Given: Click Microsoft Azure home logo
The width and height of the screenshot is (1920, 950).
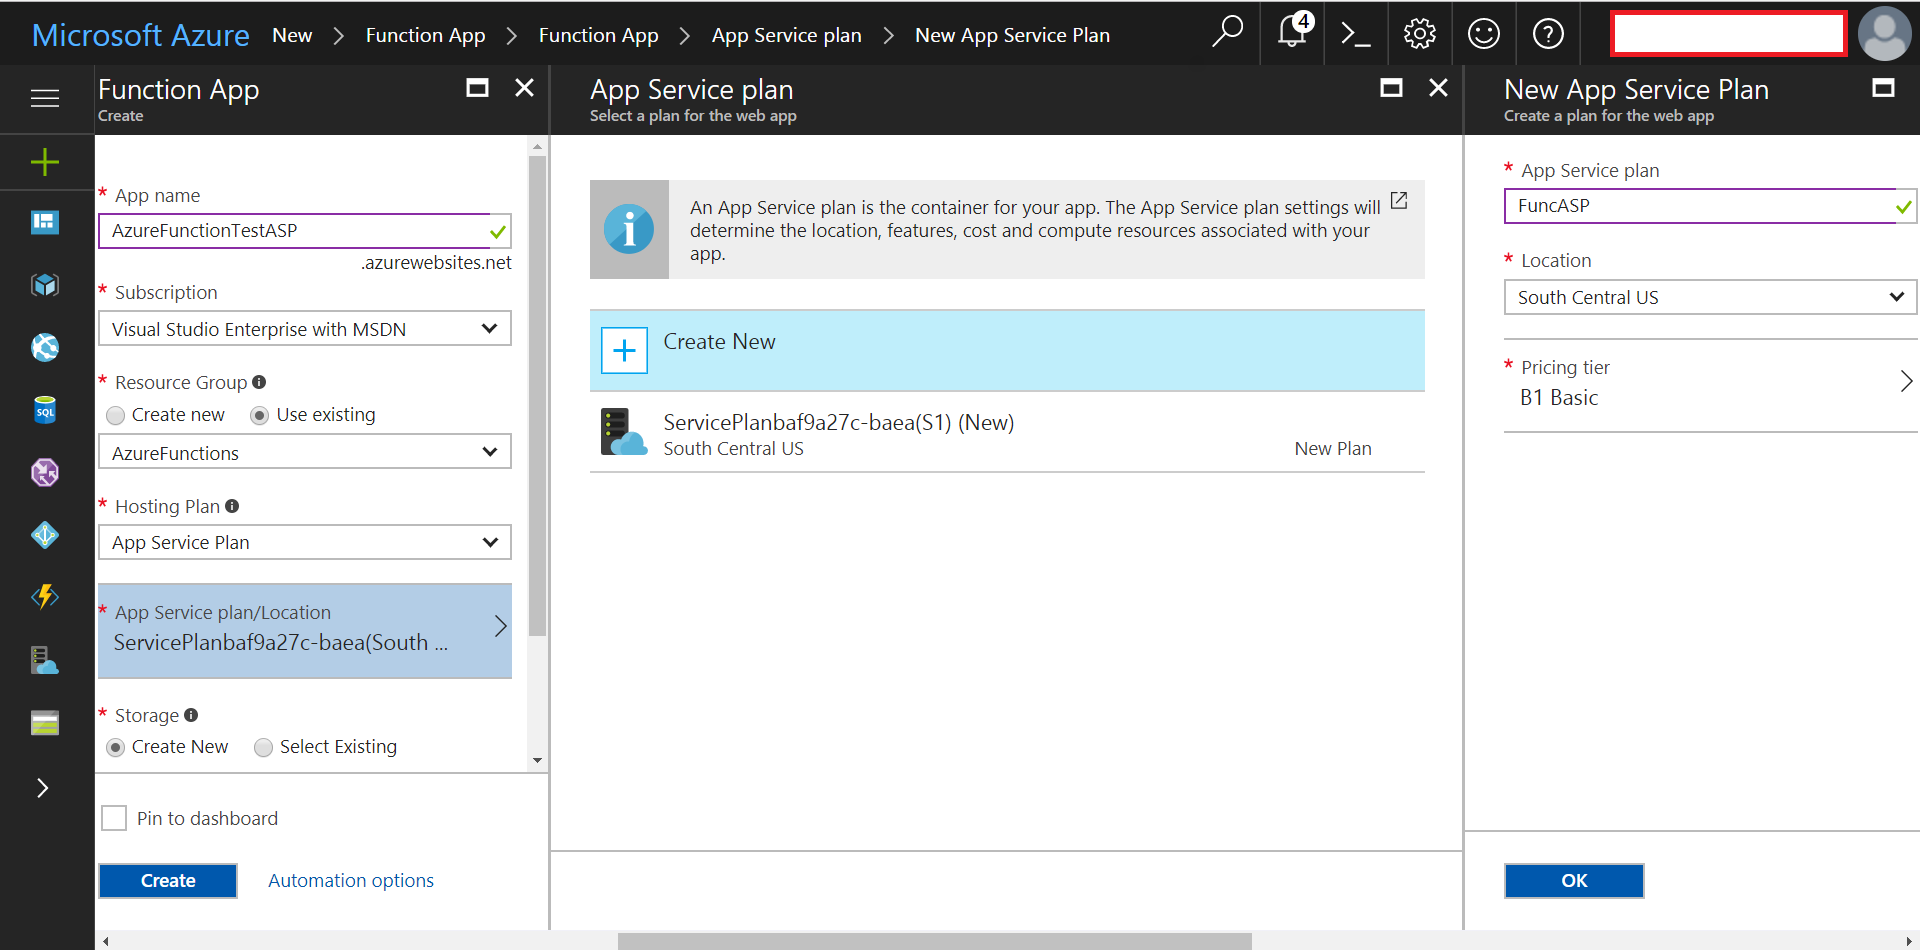Looking at the screenshot, I should pos(140,35).
